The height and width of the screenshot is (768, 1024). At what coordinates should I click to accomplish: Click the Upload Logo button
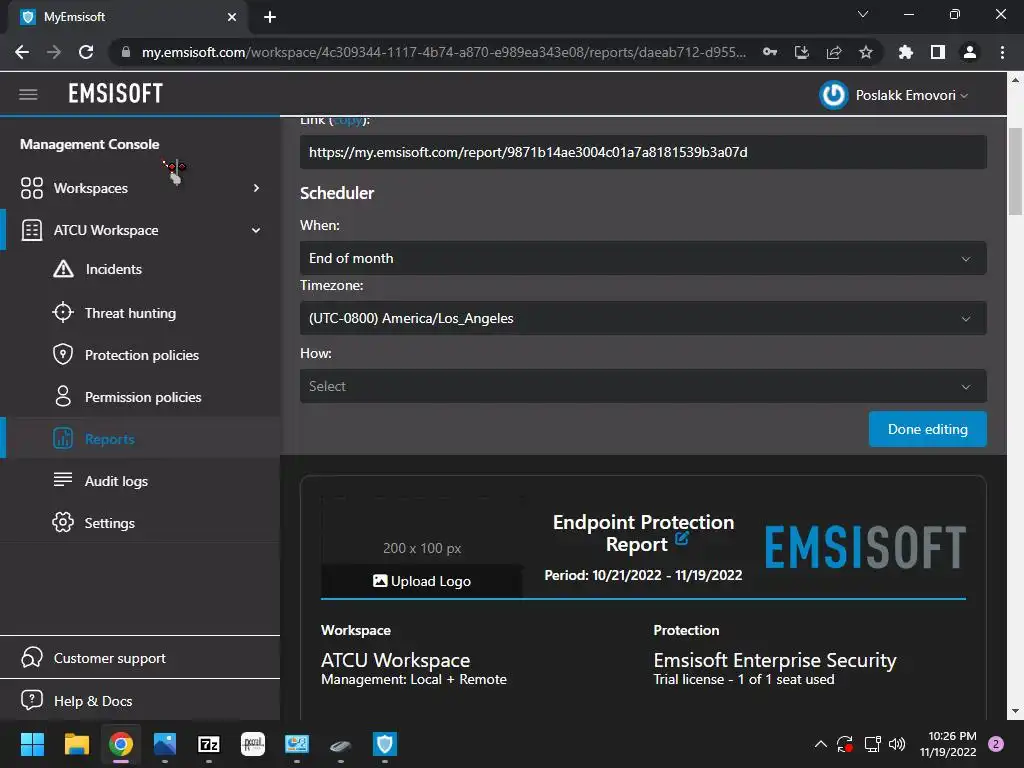click(x=422, y=581)
